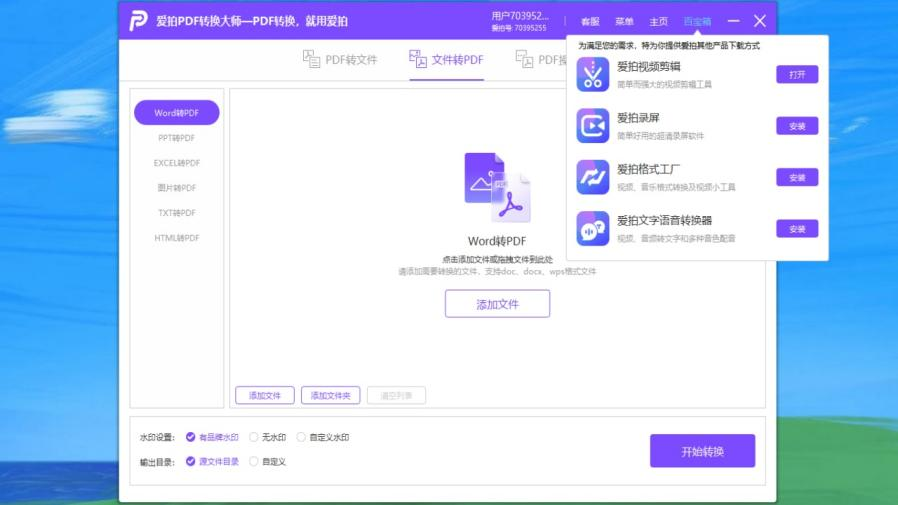Screen dimensions: 898x505
Task: Select PPT转PDF in the sidebar
Action: coord(176,138)
